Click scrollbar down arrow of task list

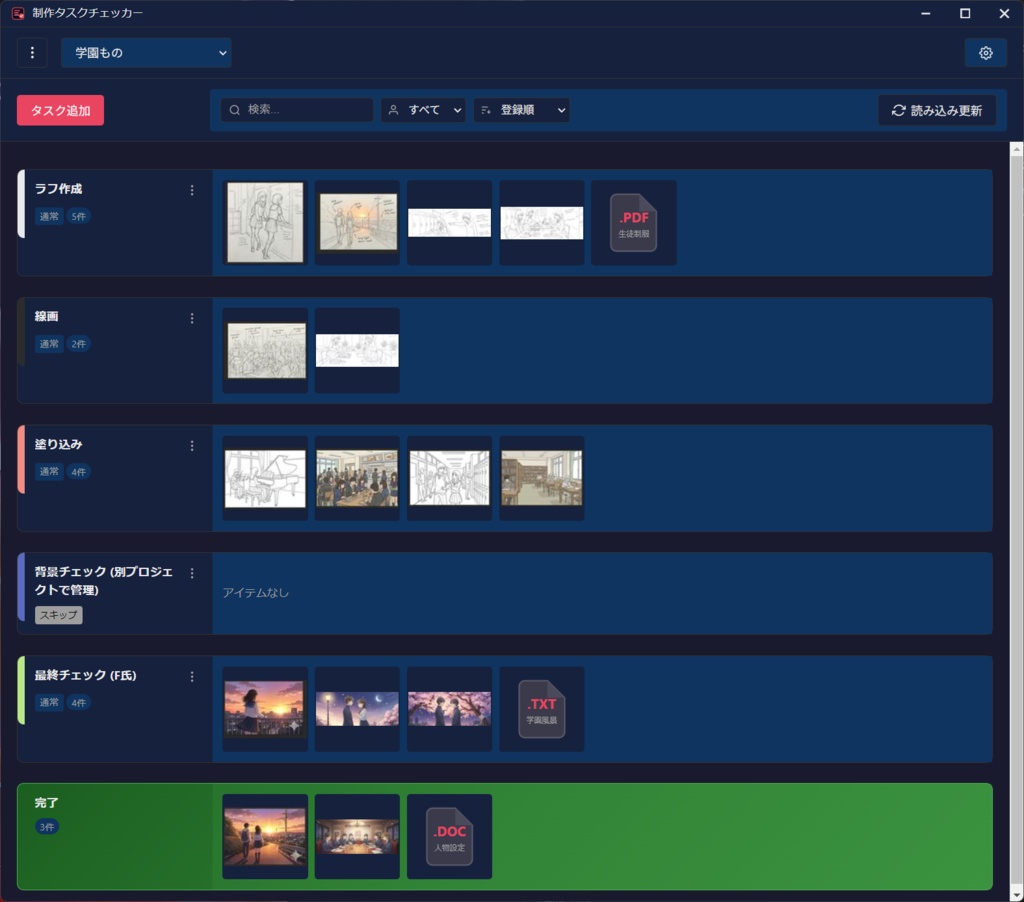(1016, 894)
